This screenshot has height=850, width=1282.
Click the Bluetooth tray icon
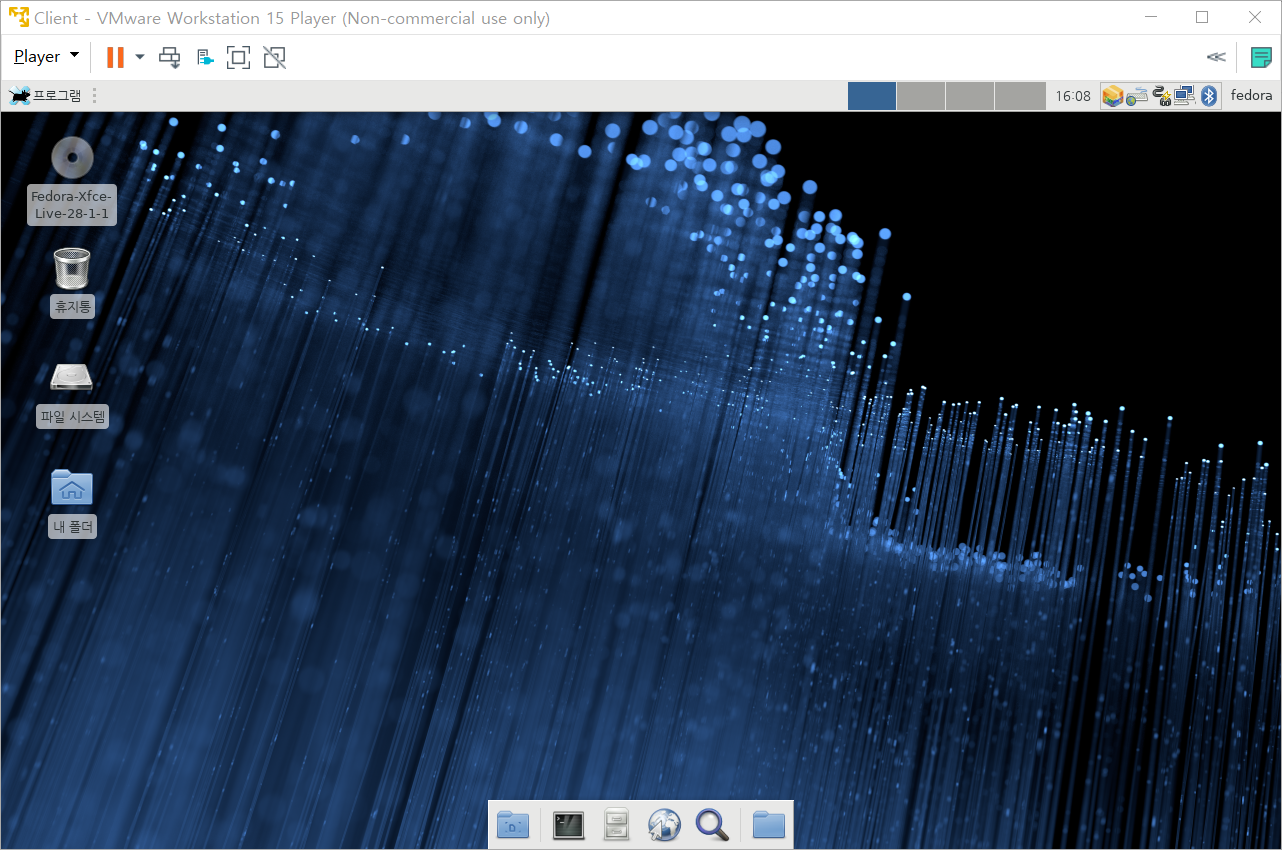pyautogui.click(x=1209, y=96)
